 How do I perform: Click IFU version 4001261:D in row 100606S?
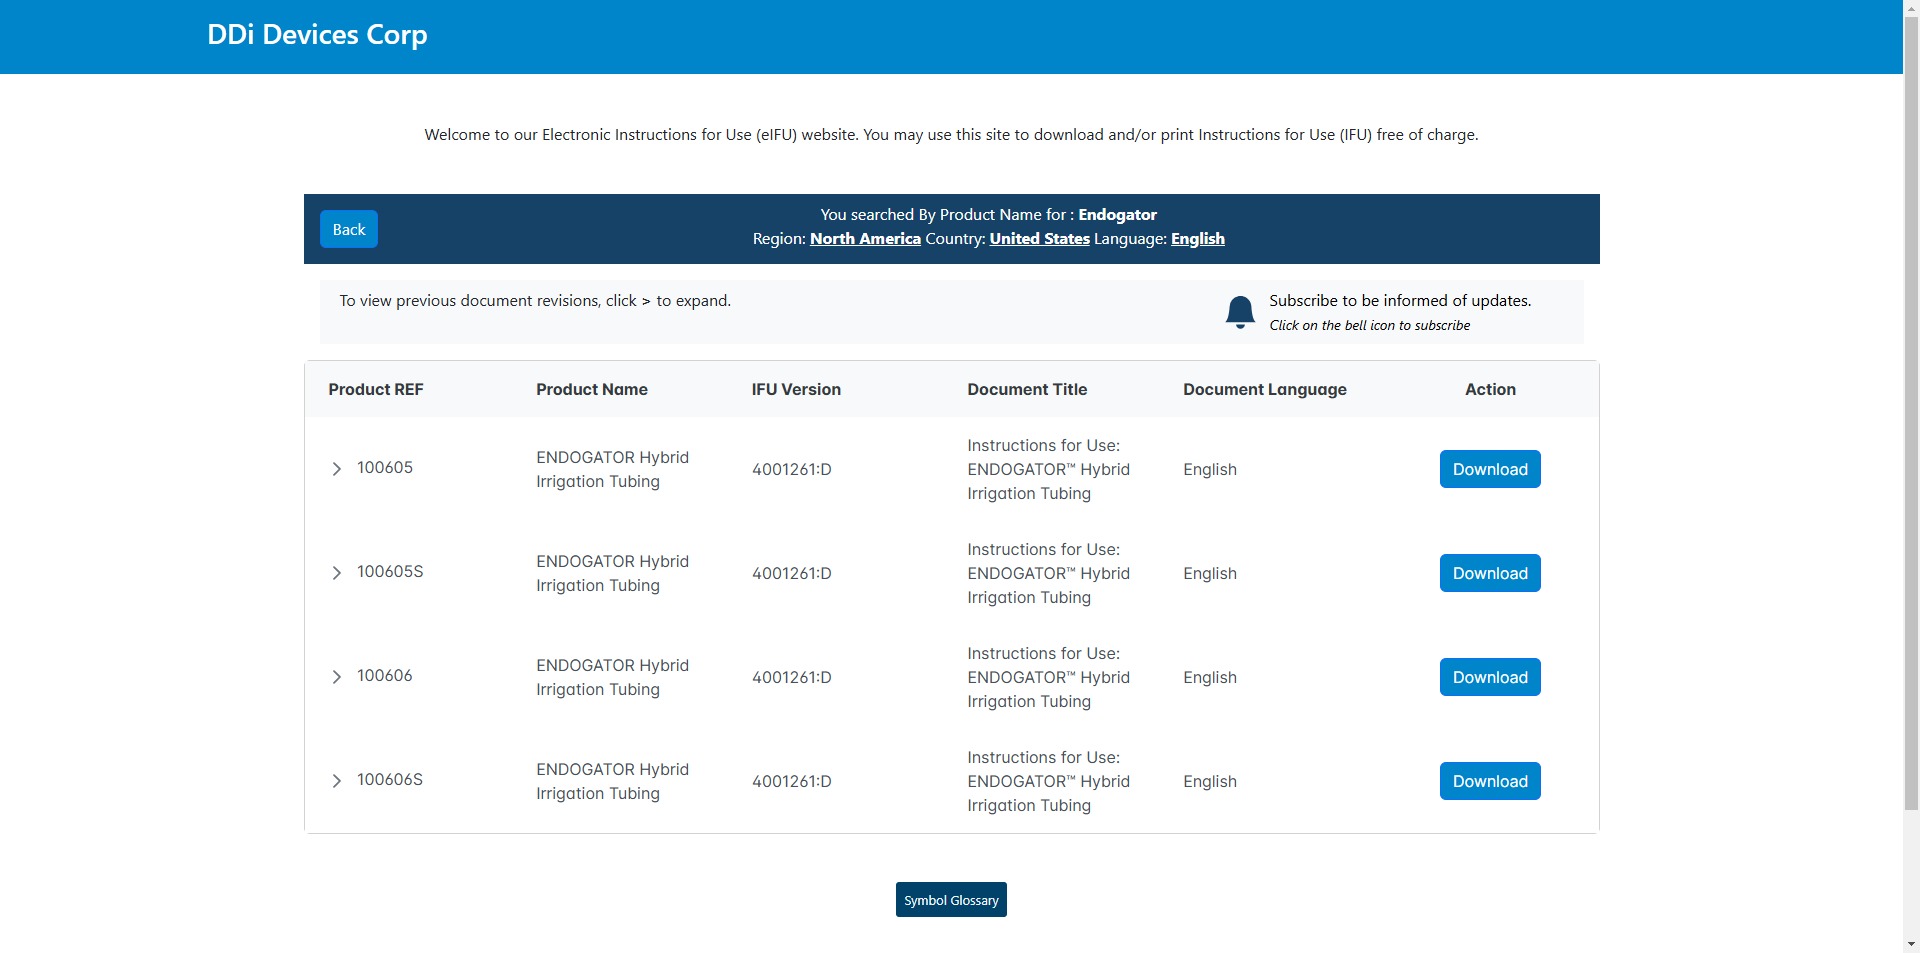tap(792, 782)
